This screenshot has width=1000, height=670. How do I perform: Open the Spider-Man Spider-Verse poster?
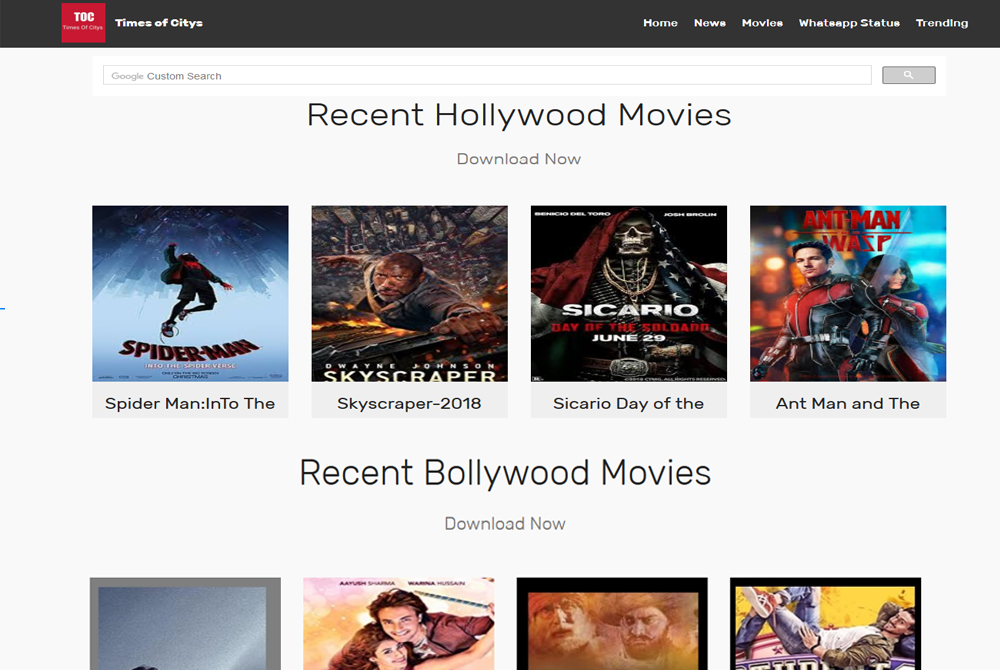click(190, 293)
